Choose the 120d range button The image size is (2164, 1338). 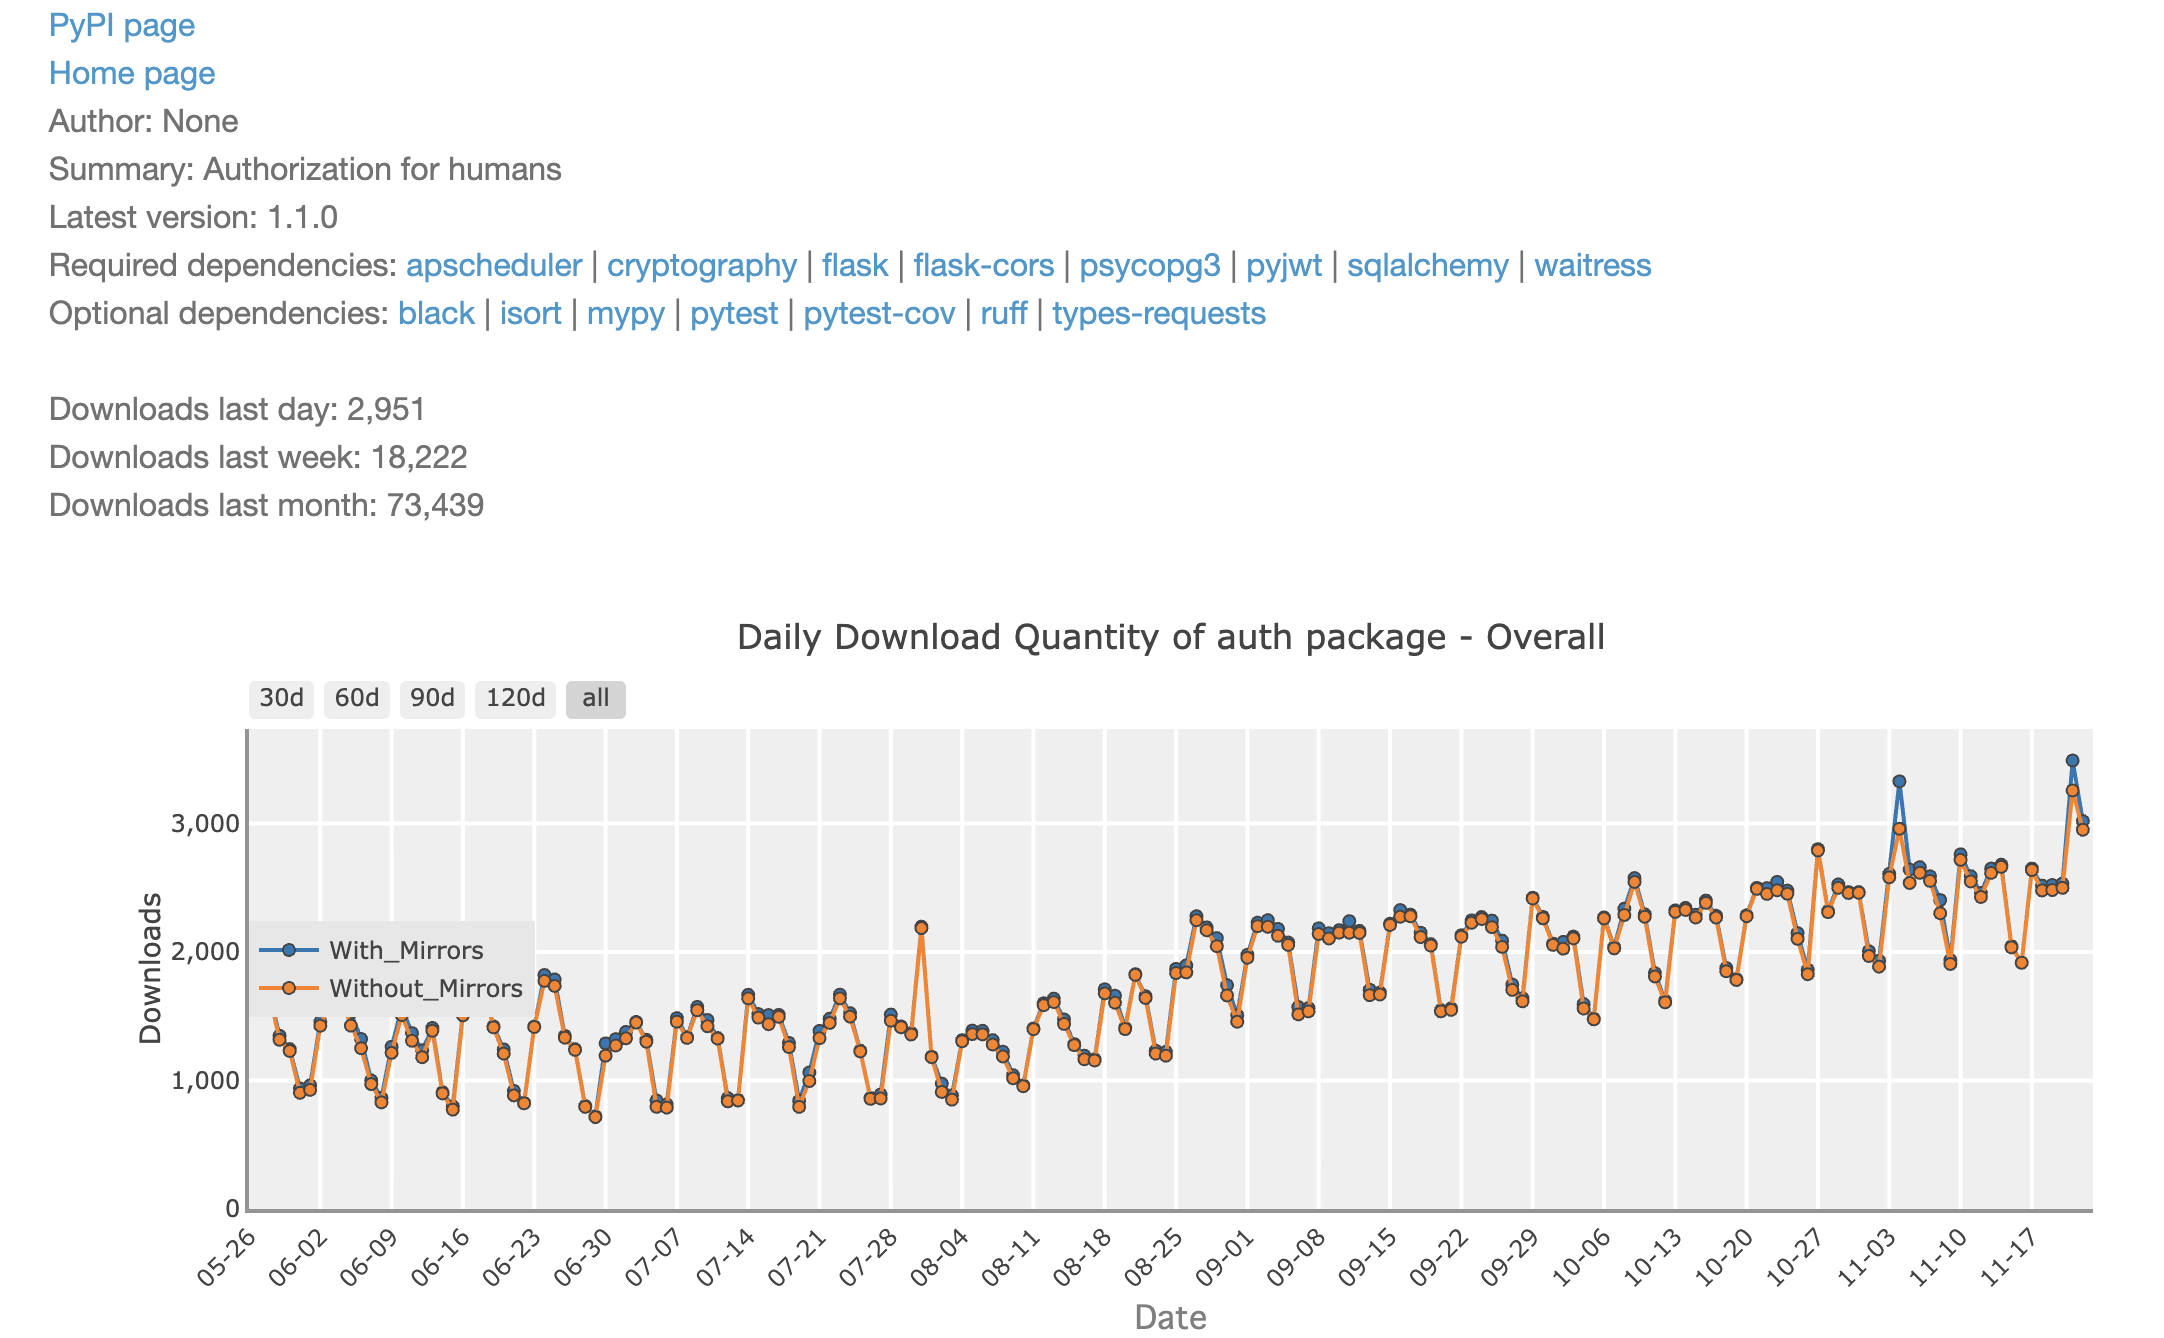(x=515, y=698)
